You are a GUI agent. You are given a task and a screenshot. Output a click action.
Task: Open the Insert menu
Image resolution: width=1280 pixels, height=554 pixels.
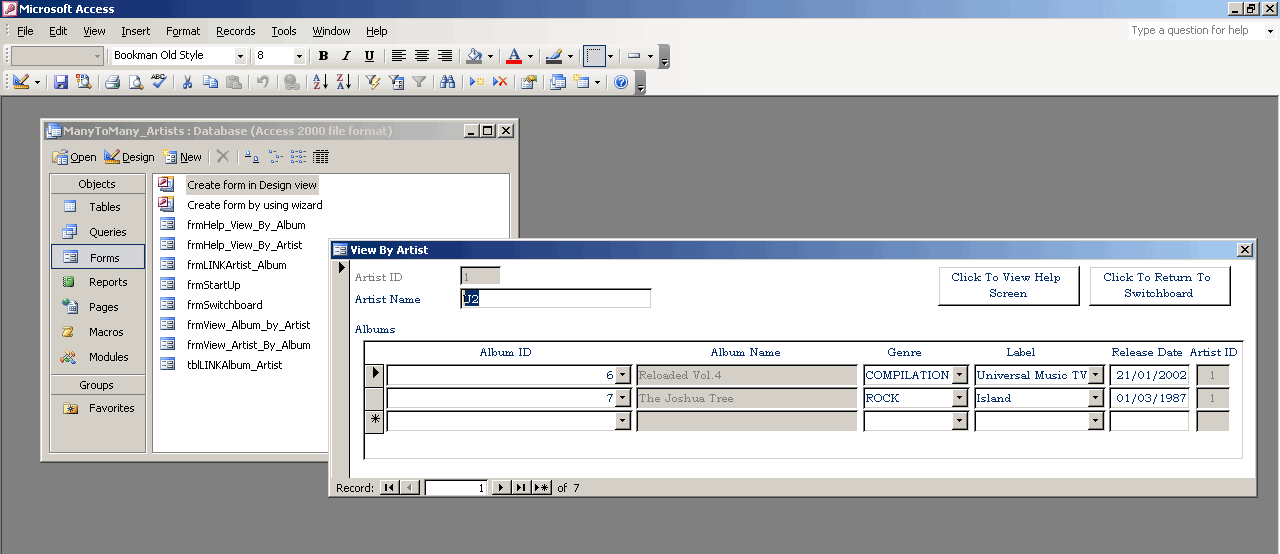[x=136, y=31]
